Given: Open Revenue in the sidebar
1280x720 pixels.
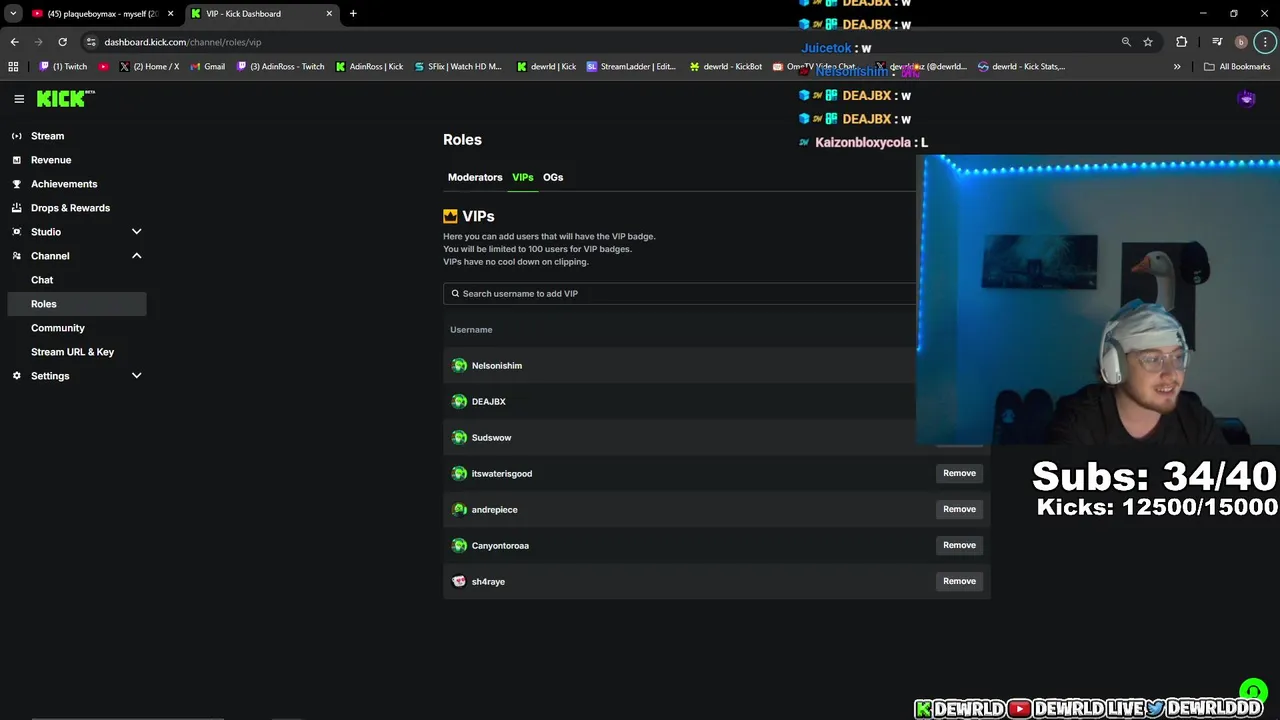Looking at the screenshot, I should (x=51, y=160).
